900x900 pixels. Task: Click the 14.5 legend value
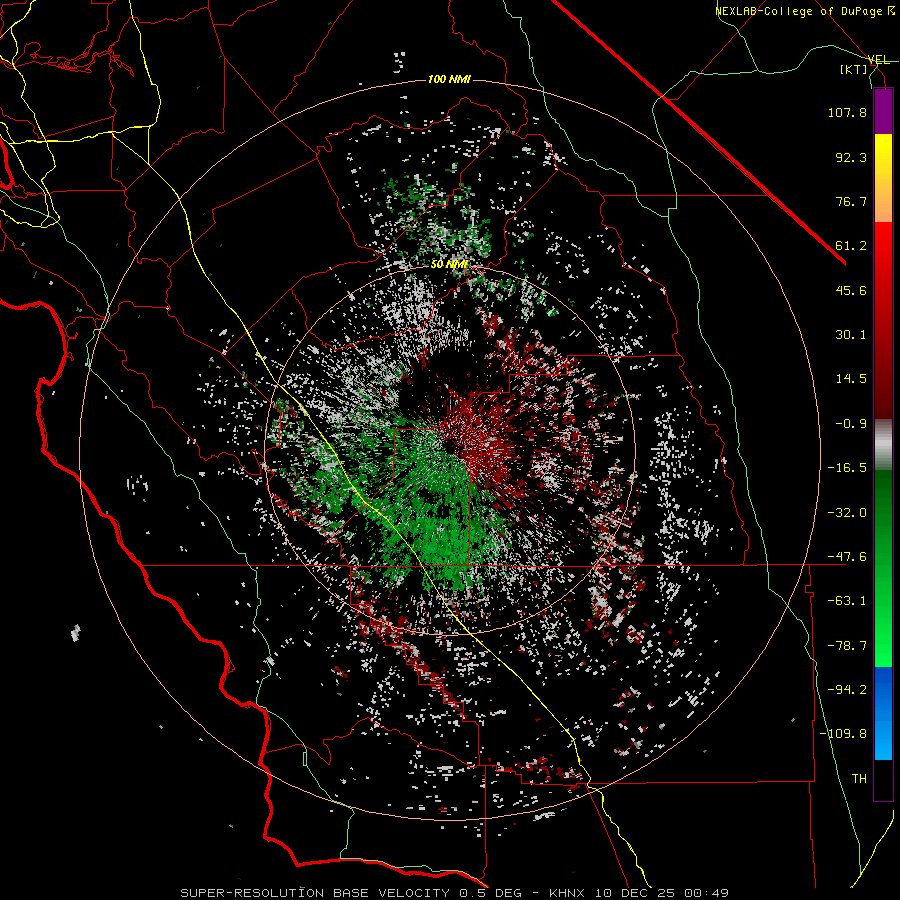pyautogui.click(x=851, y=379)
